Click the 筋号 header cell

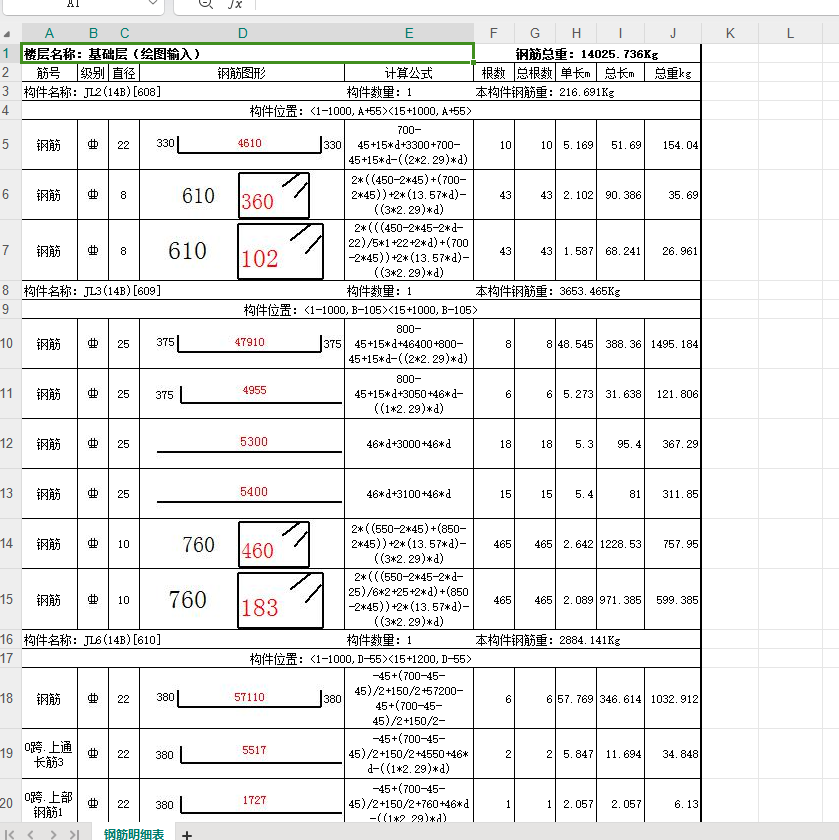pyautogui.click(x=49, y=73)
